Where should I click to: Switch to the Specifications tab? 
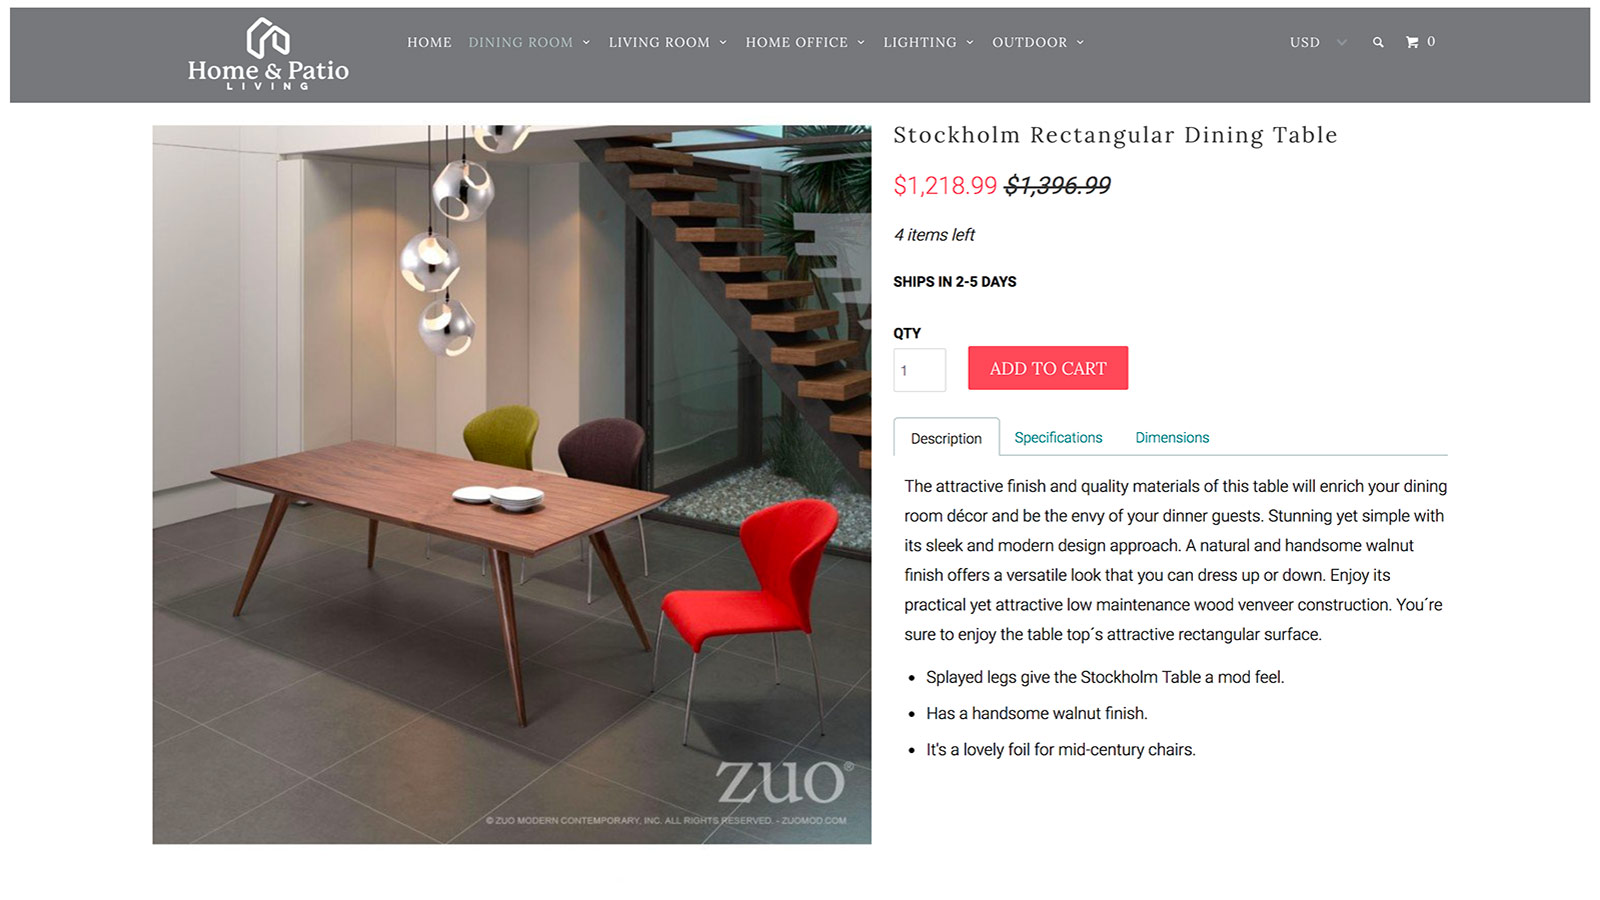[x=1058, y=438]
